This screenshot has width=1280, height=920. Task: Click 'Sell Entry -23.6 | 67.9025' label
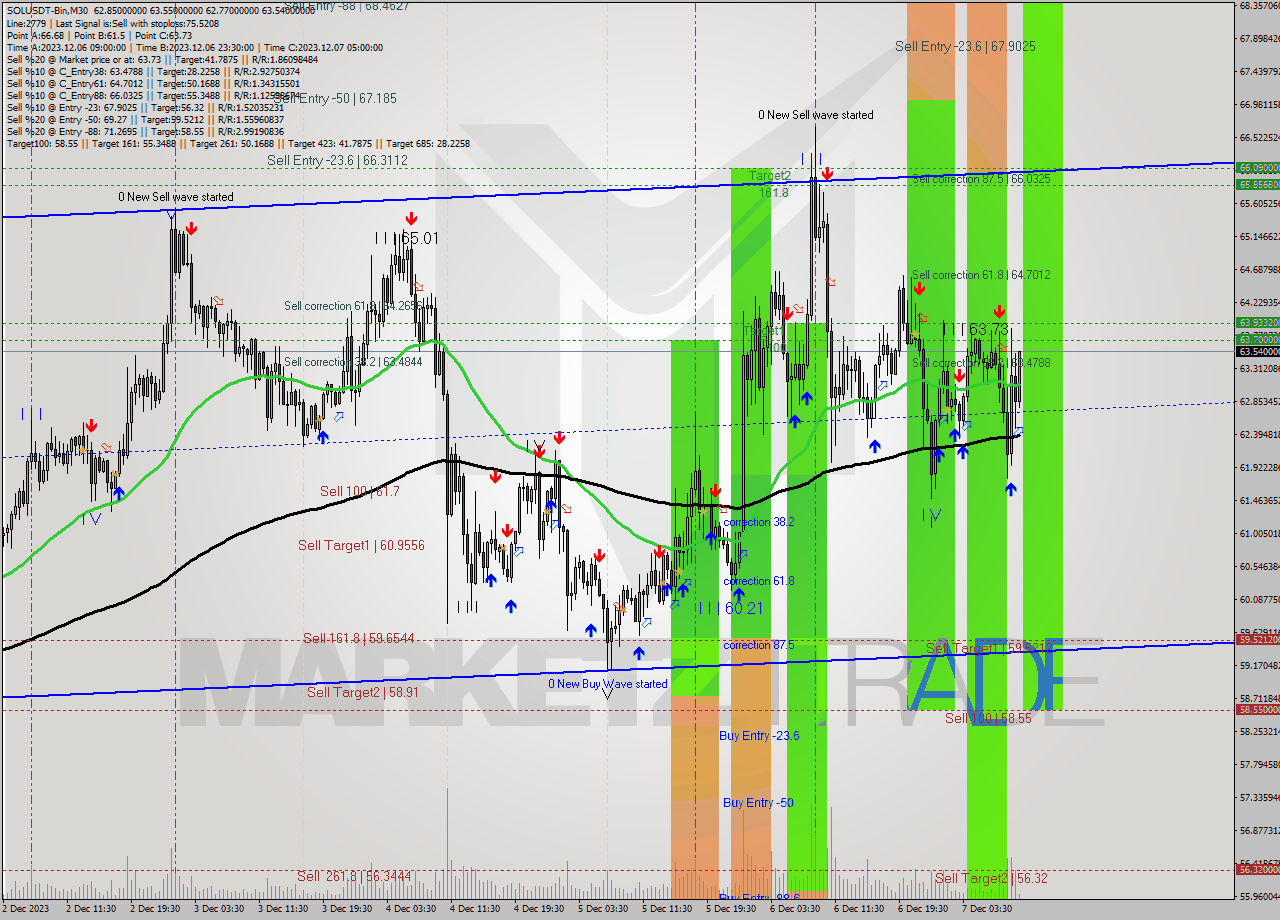pyautogui.click(x=965, y=46)
